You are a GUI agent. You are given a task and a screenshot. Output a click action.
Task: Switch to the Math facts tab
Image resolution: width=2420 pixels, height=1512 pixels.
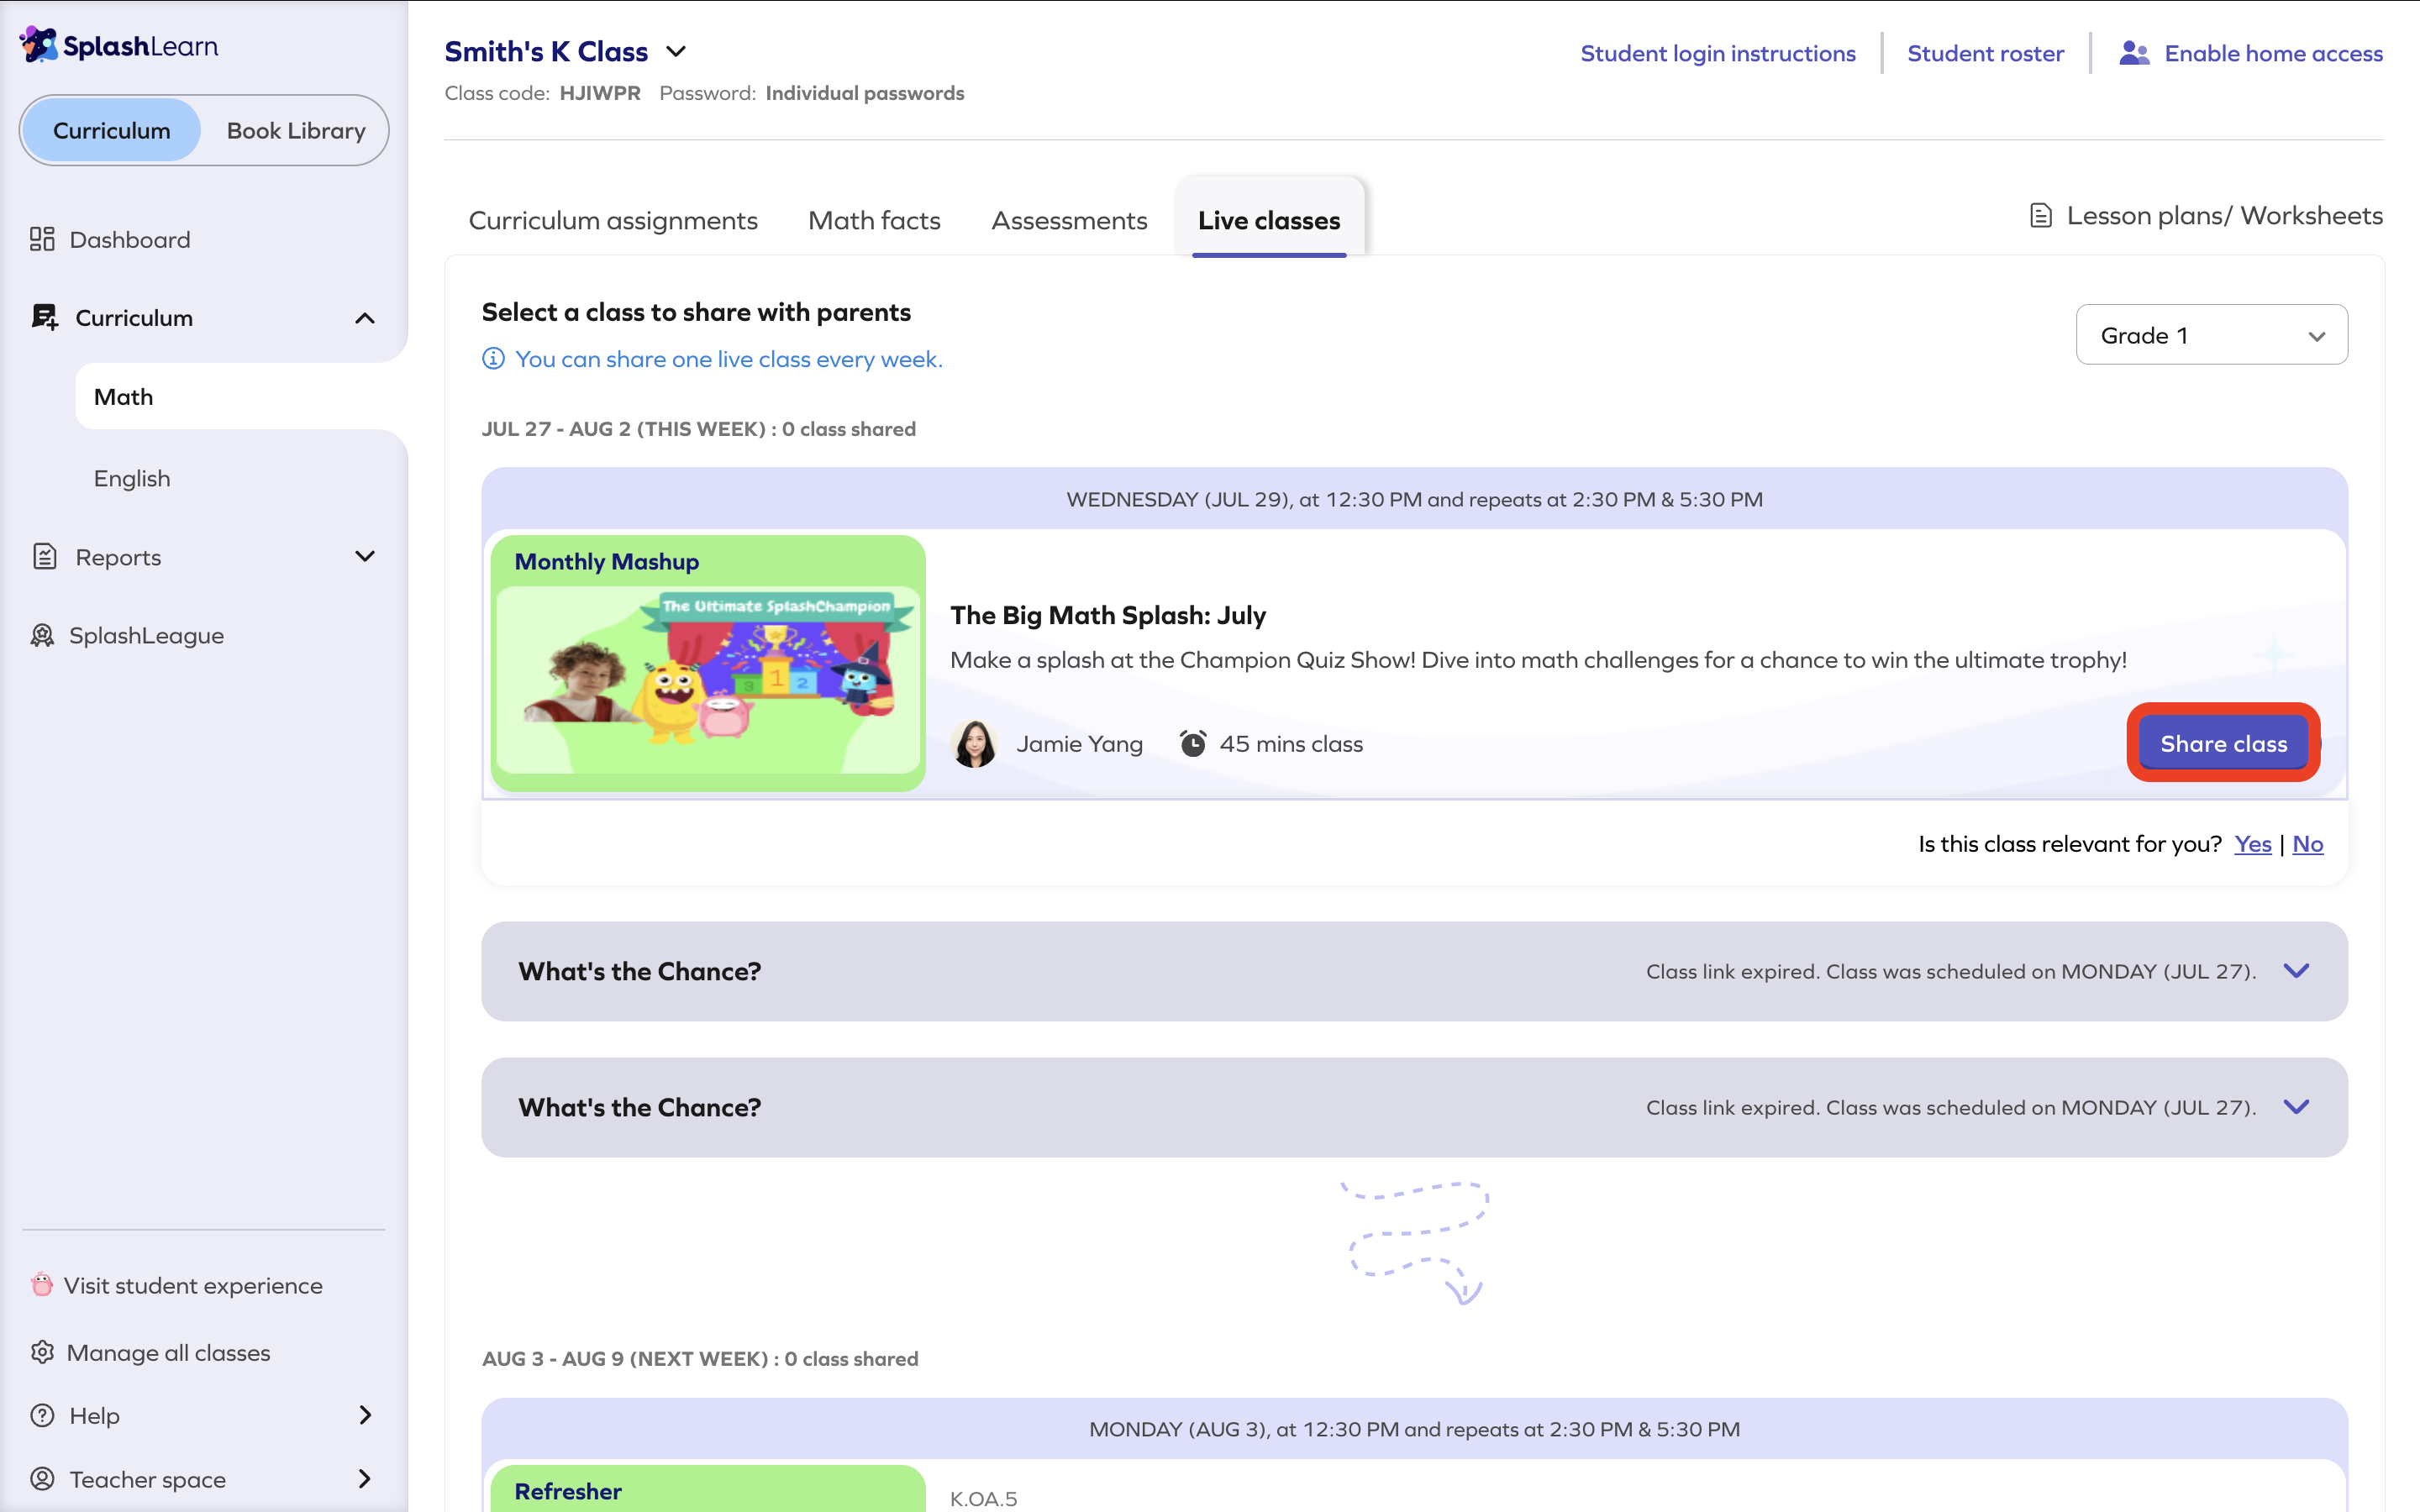pos(874,220)
